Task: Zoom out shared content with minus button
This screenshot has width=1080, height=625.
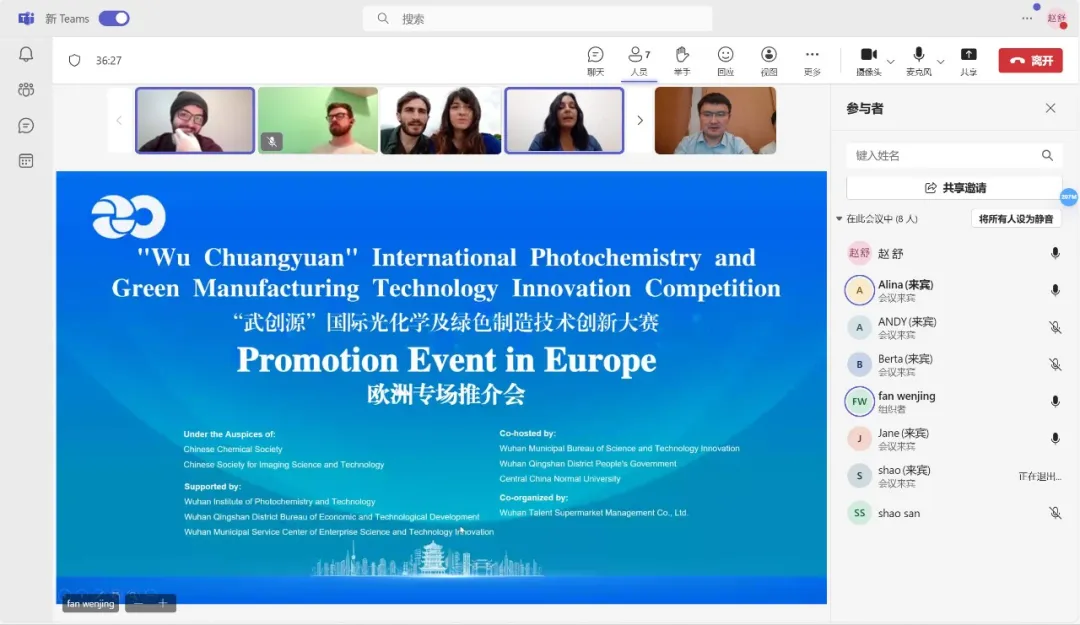Action: (x=139, y=604)
